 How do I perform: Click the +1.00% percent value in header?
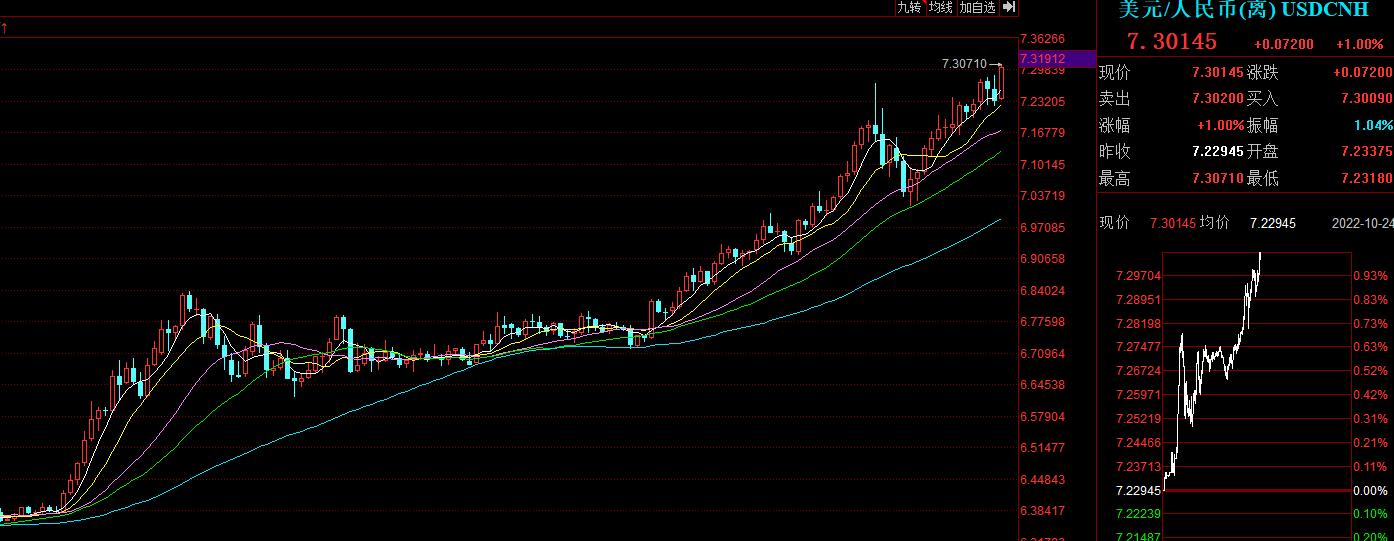(1360, 44)
